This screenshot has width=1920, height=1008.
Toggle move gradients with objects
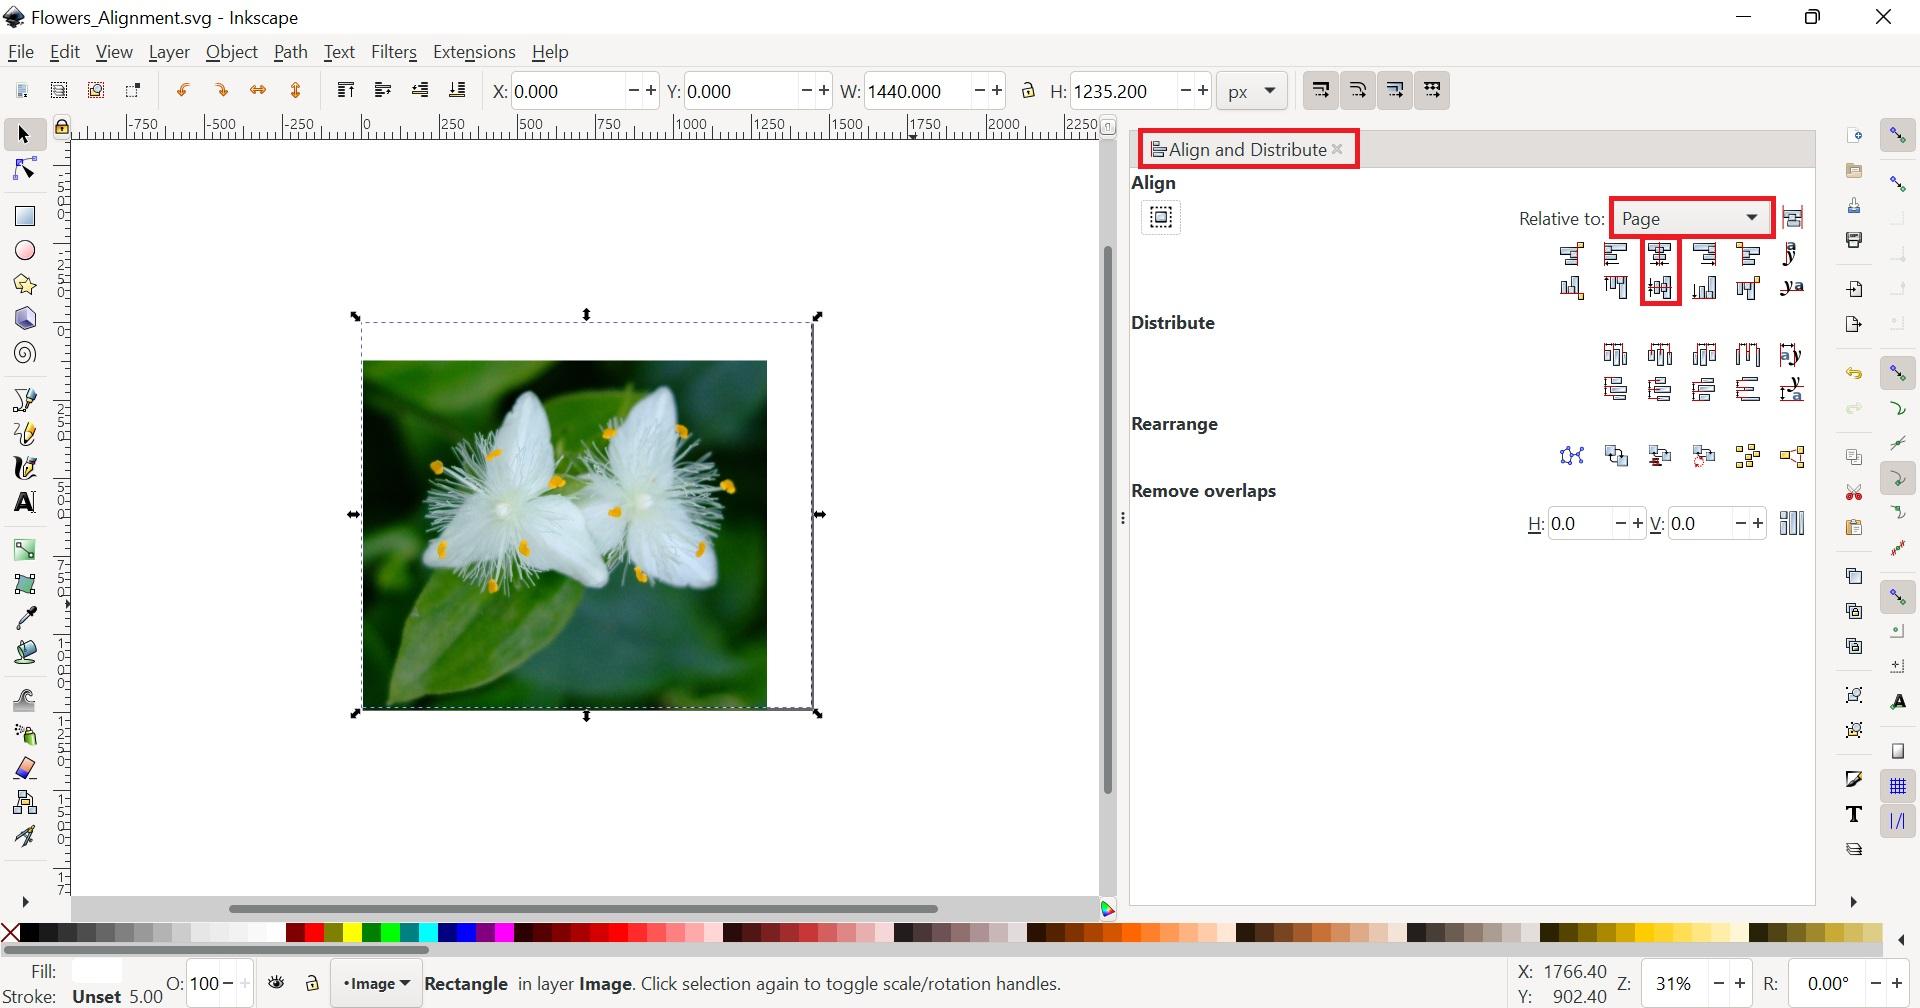(1395, 90)
